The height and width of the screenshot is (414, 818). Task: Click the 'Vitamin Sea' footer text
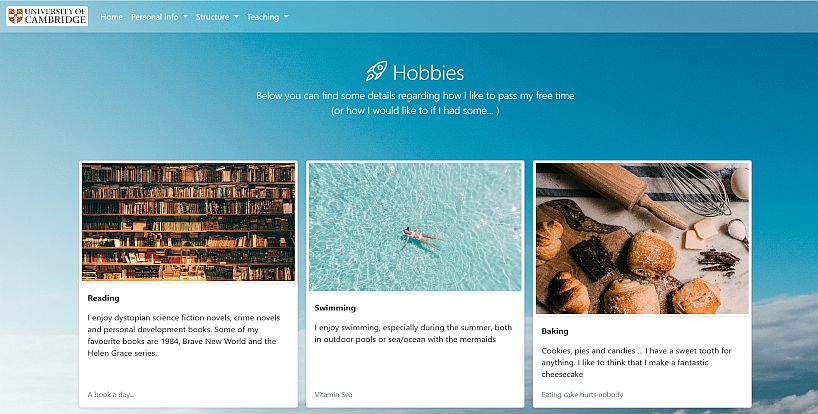click(x=333, y=395)
